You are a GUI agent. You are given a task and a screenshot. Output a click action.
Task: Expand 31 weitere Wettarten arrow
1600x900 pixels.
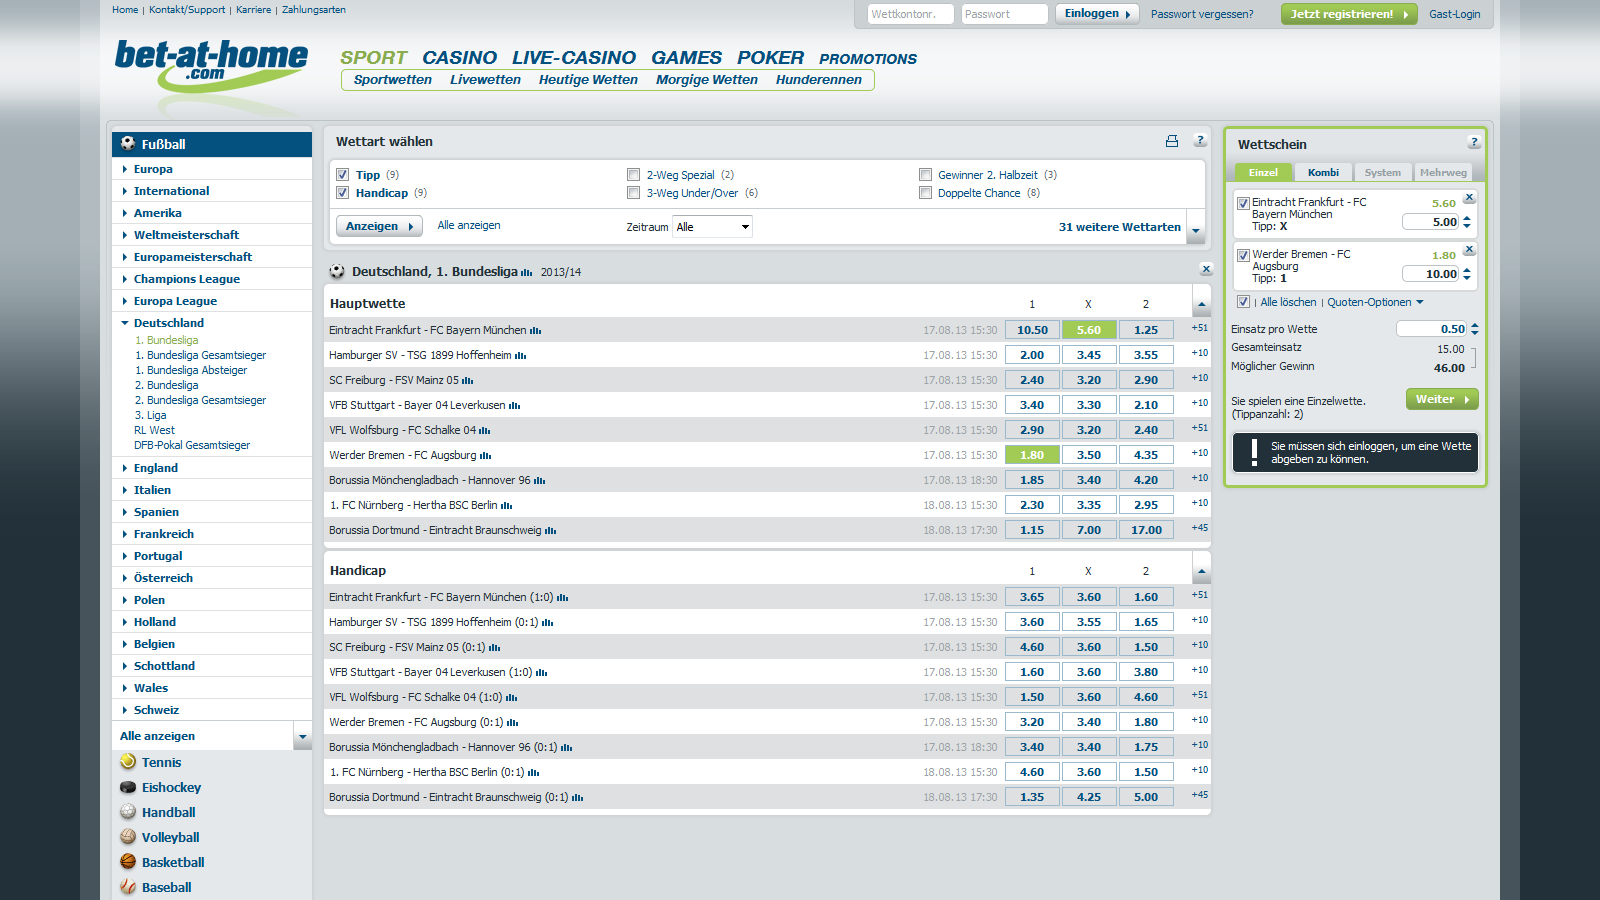(1196, 229)
